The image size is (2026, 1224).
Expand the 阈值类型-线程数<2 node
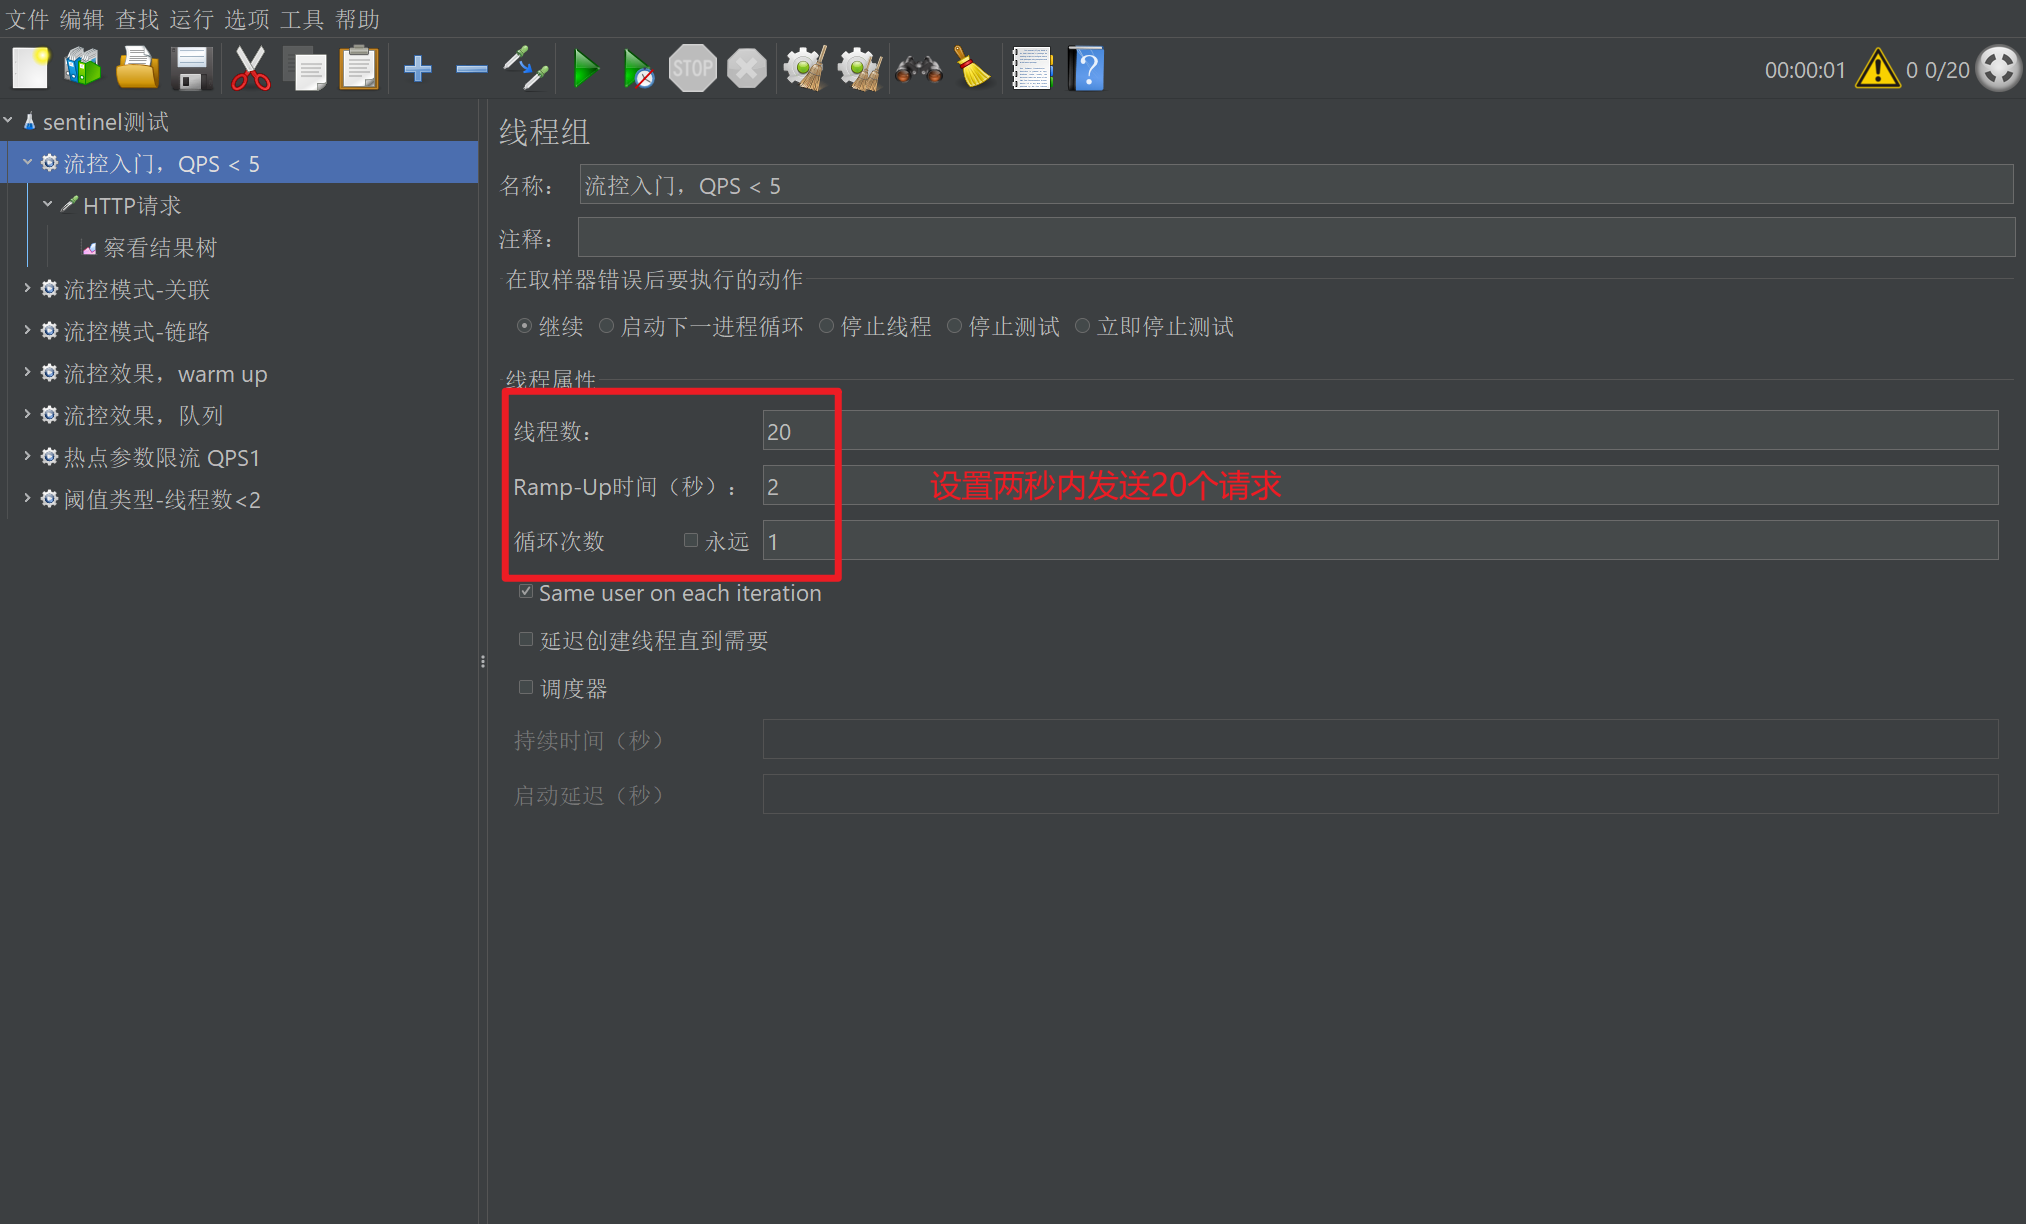(28, 498)
